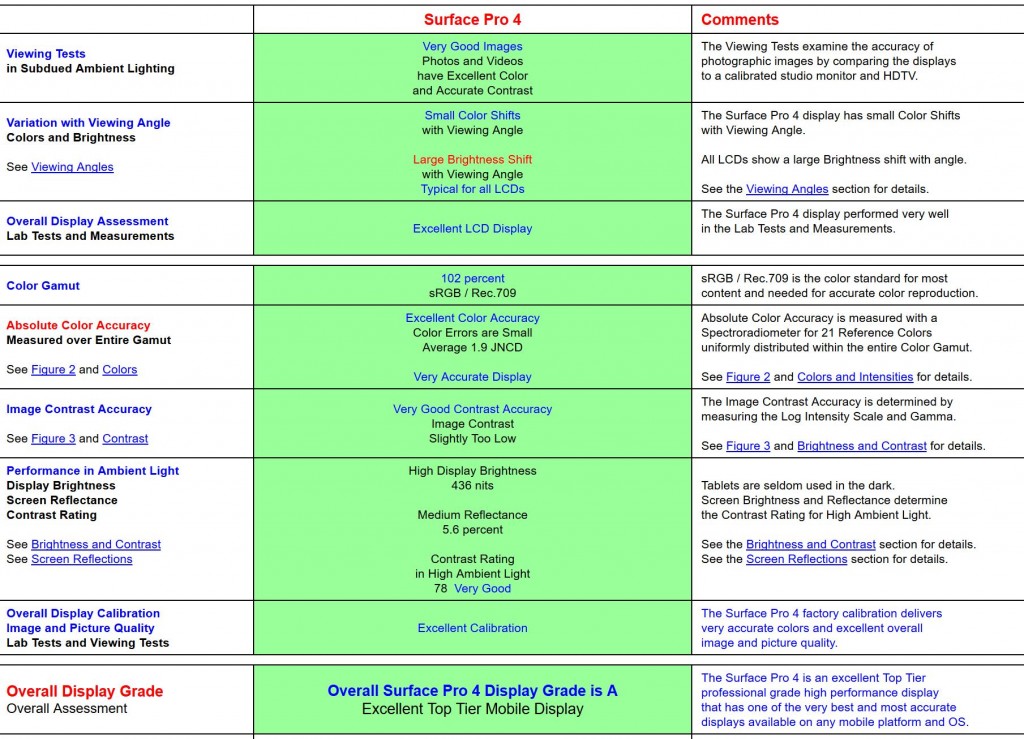Open Figure 3 link under Image Contrast Accuracy
The width and height of the screenshot is (1024, 739).
point(53,439)
